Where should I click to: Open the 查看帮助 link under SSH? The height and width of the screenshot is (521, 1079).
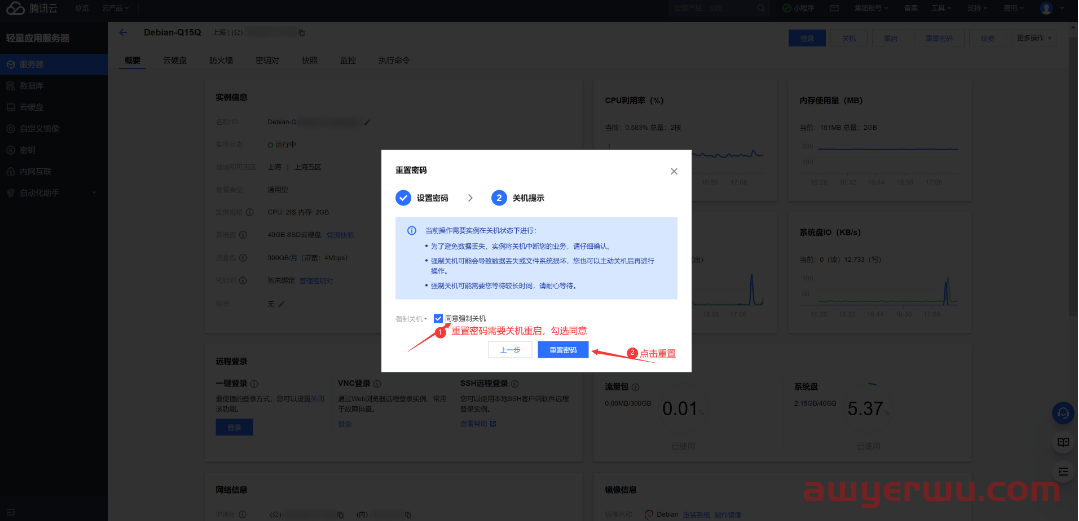pos(478,424)
